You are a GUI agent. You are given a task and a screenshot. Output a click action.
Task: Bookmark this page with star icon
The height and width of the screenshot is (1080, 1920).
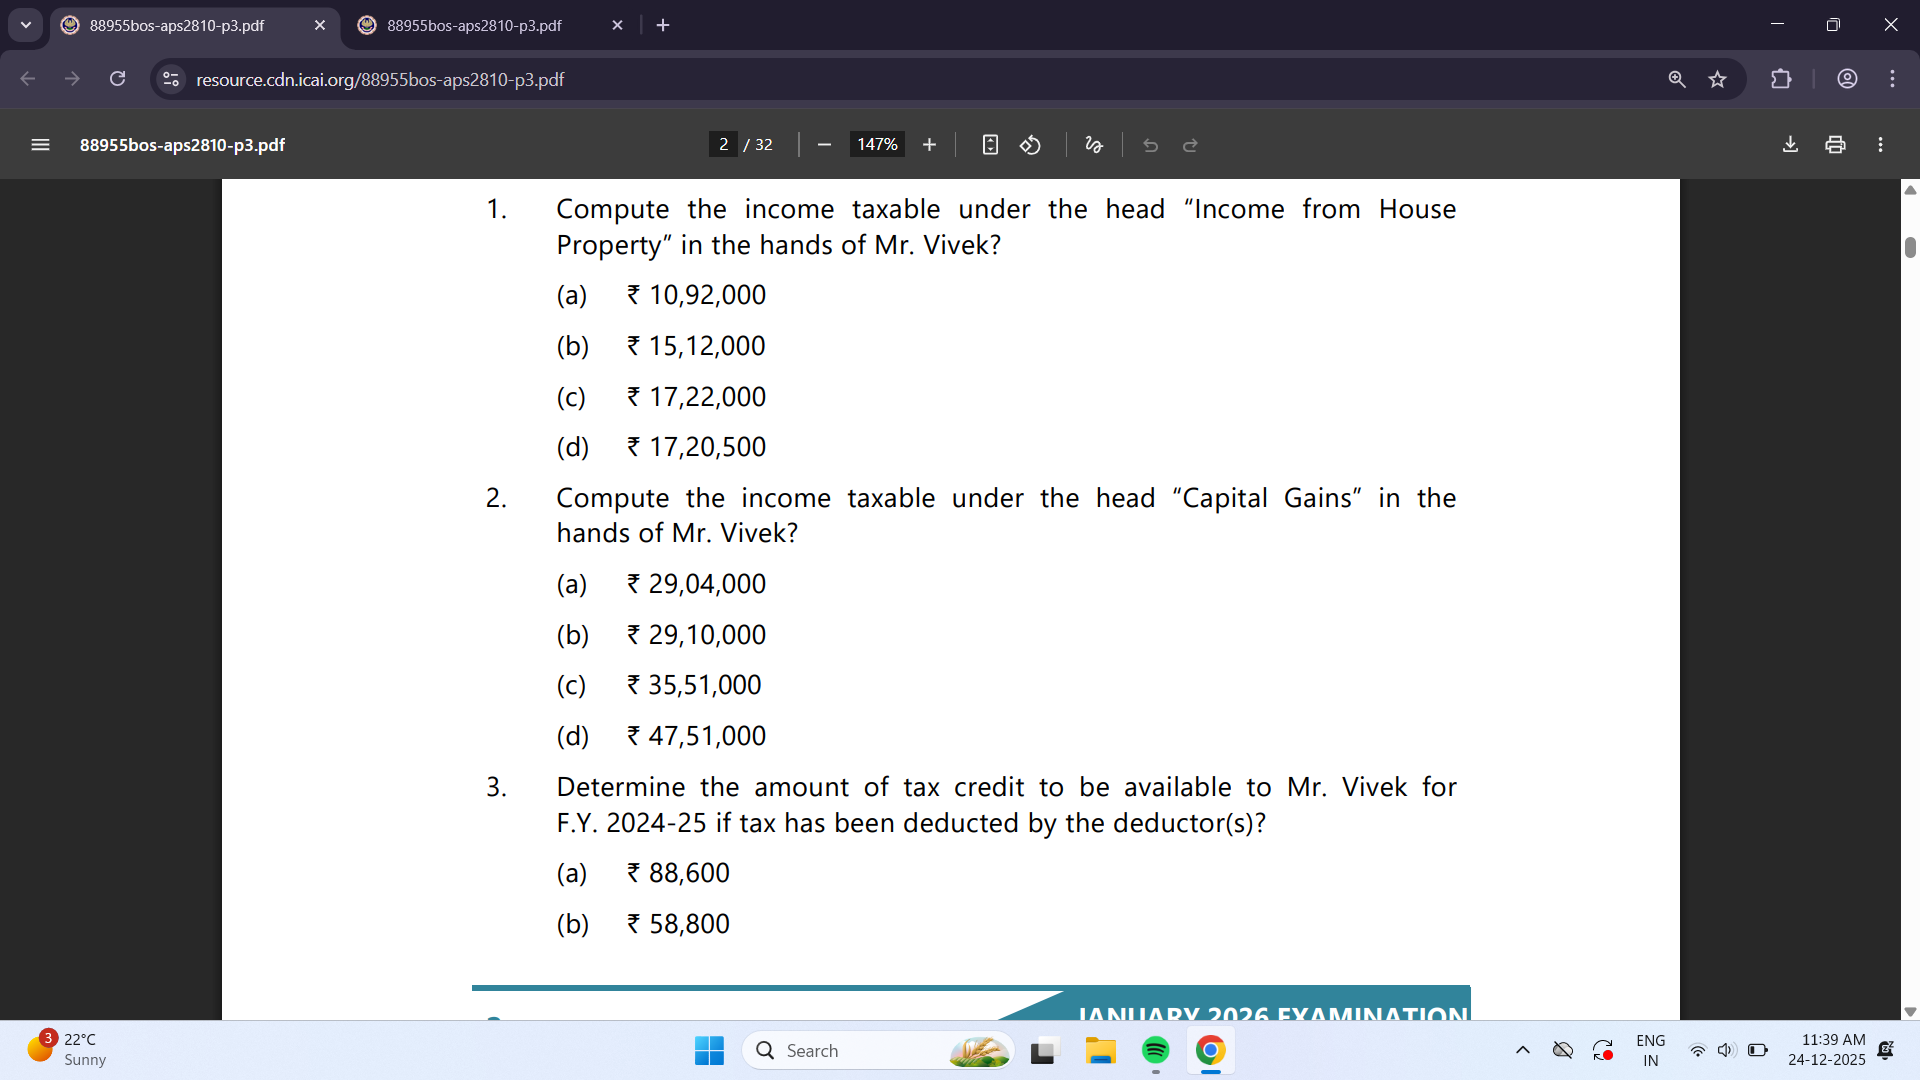(1717, 79)
